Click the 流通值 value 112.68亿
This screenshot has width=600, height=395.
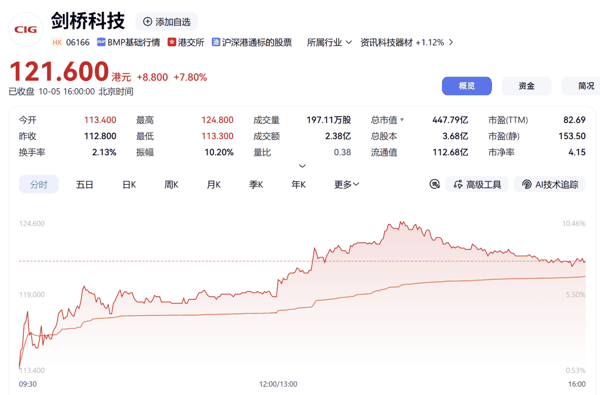coord(450,152)
